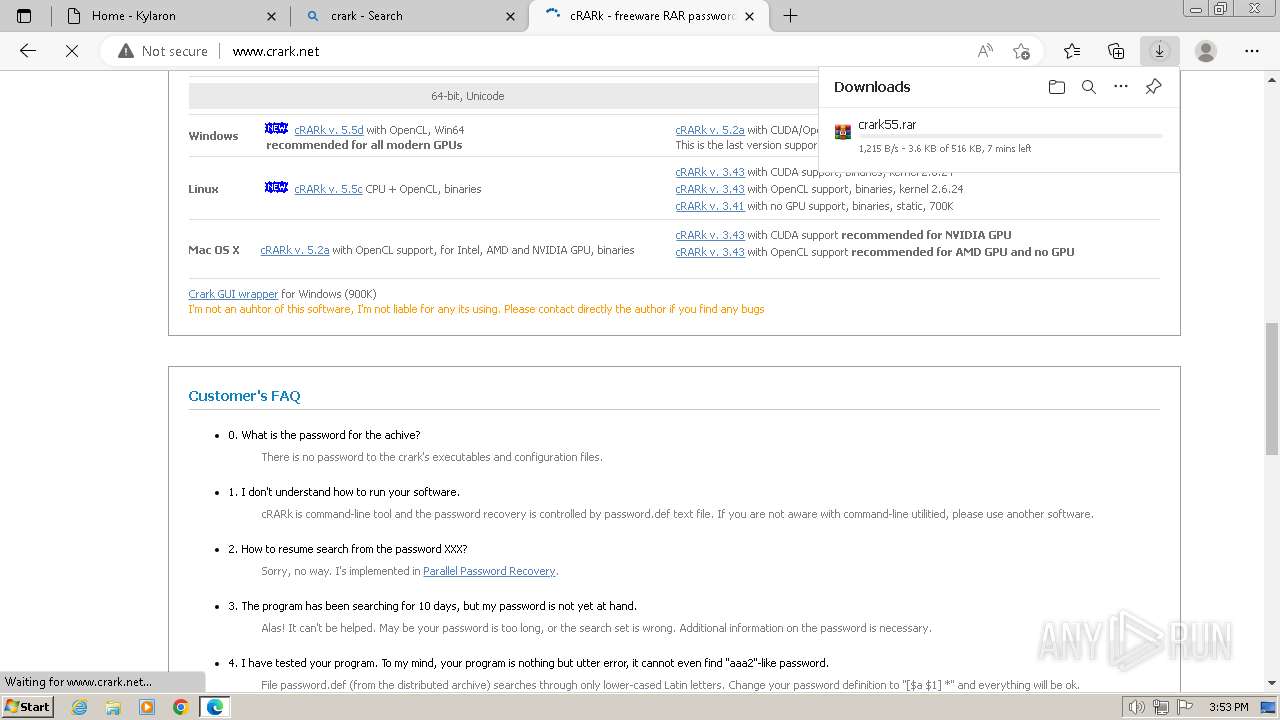Open the profile avatar icon

tap(1206, 51)
